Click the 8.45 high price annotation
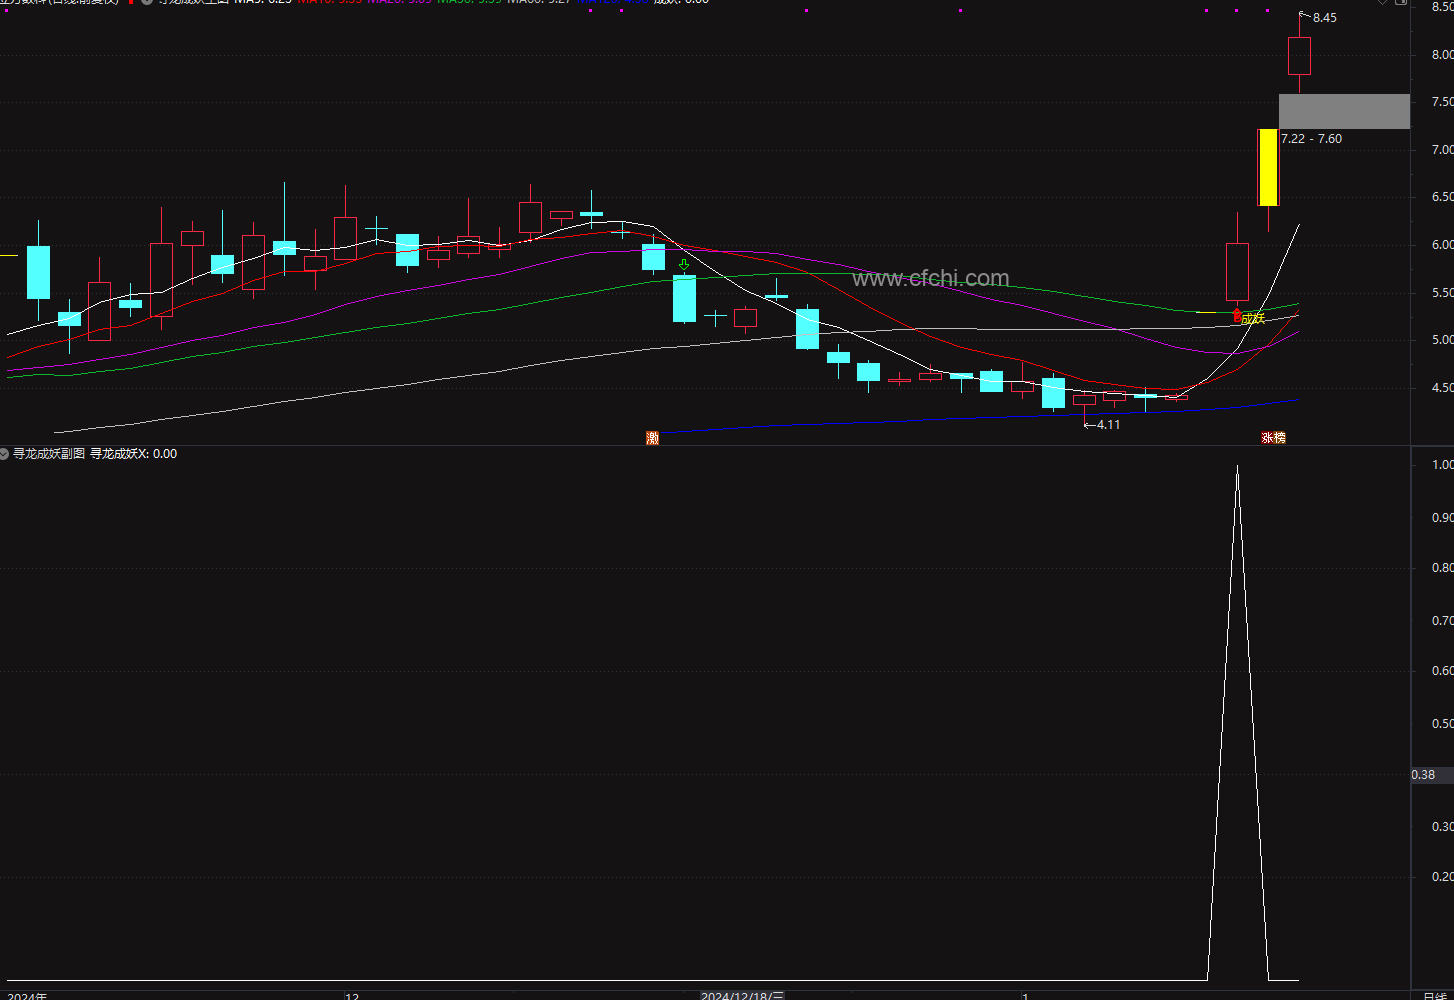 tap(1325, 18)
